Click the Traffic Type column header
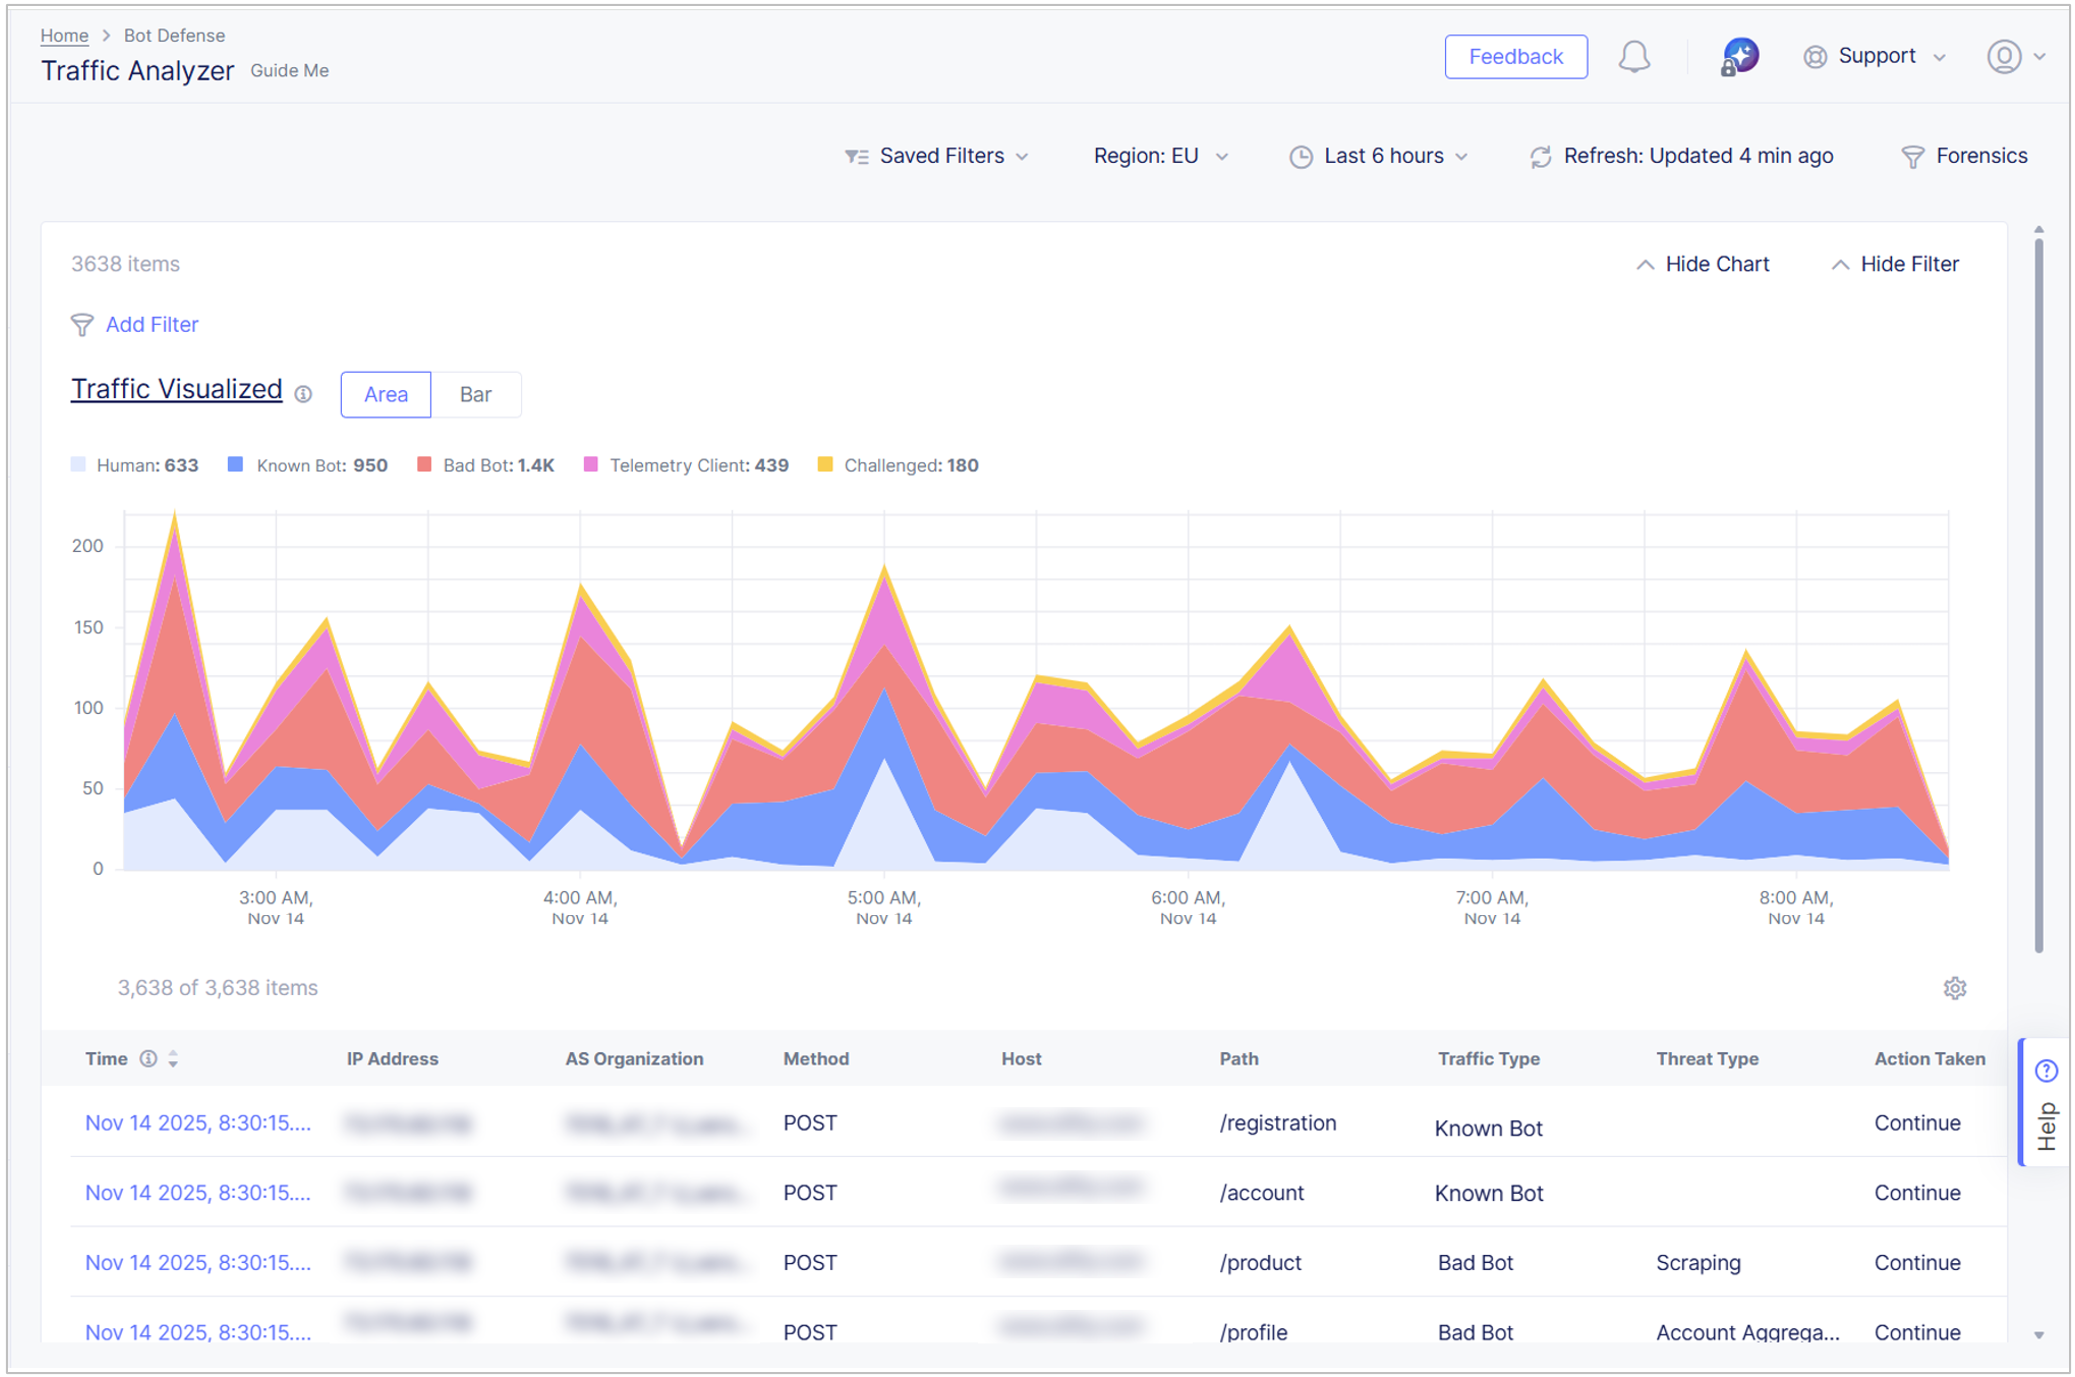This screenshot has width=2075, height=1377. (1488, 1059)
